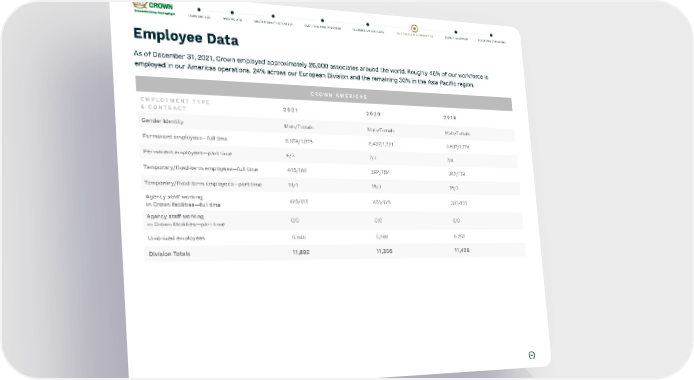
Task: Select the Unionized employees row label
Action: coord(176,238)
